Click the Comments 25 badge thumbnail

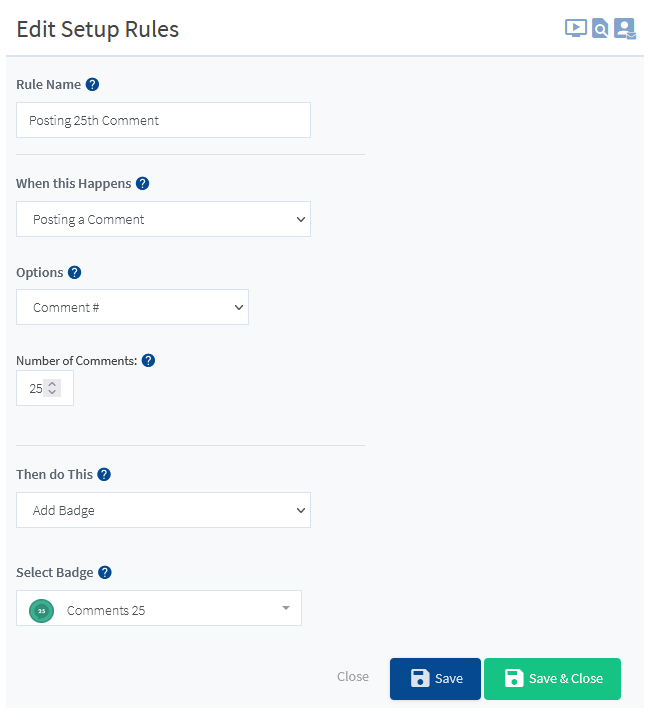pyautogui.click(x=42, y=611)
